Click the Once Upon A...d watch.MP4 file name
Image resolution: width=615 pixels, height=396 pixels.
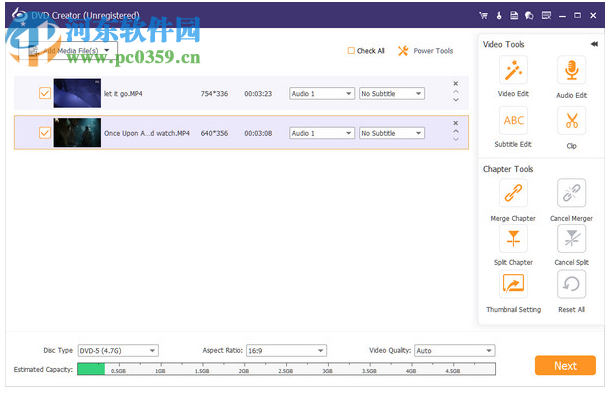pos(147,133)
